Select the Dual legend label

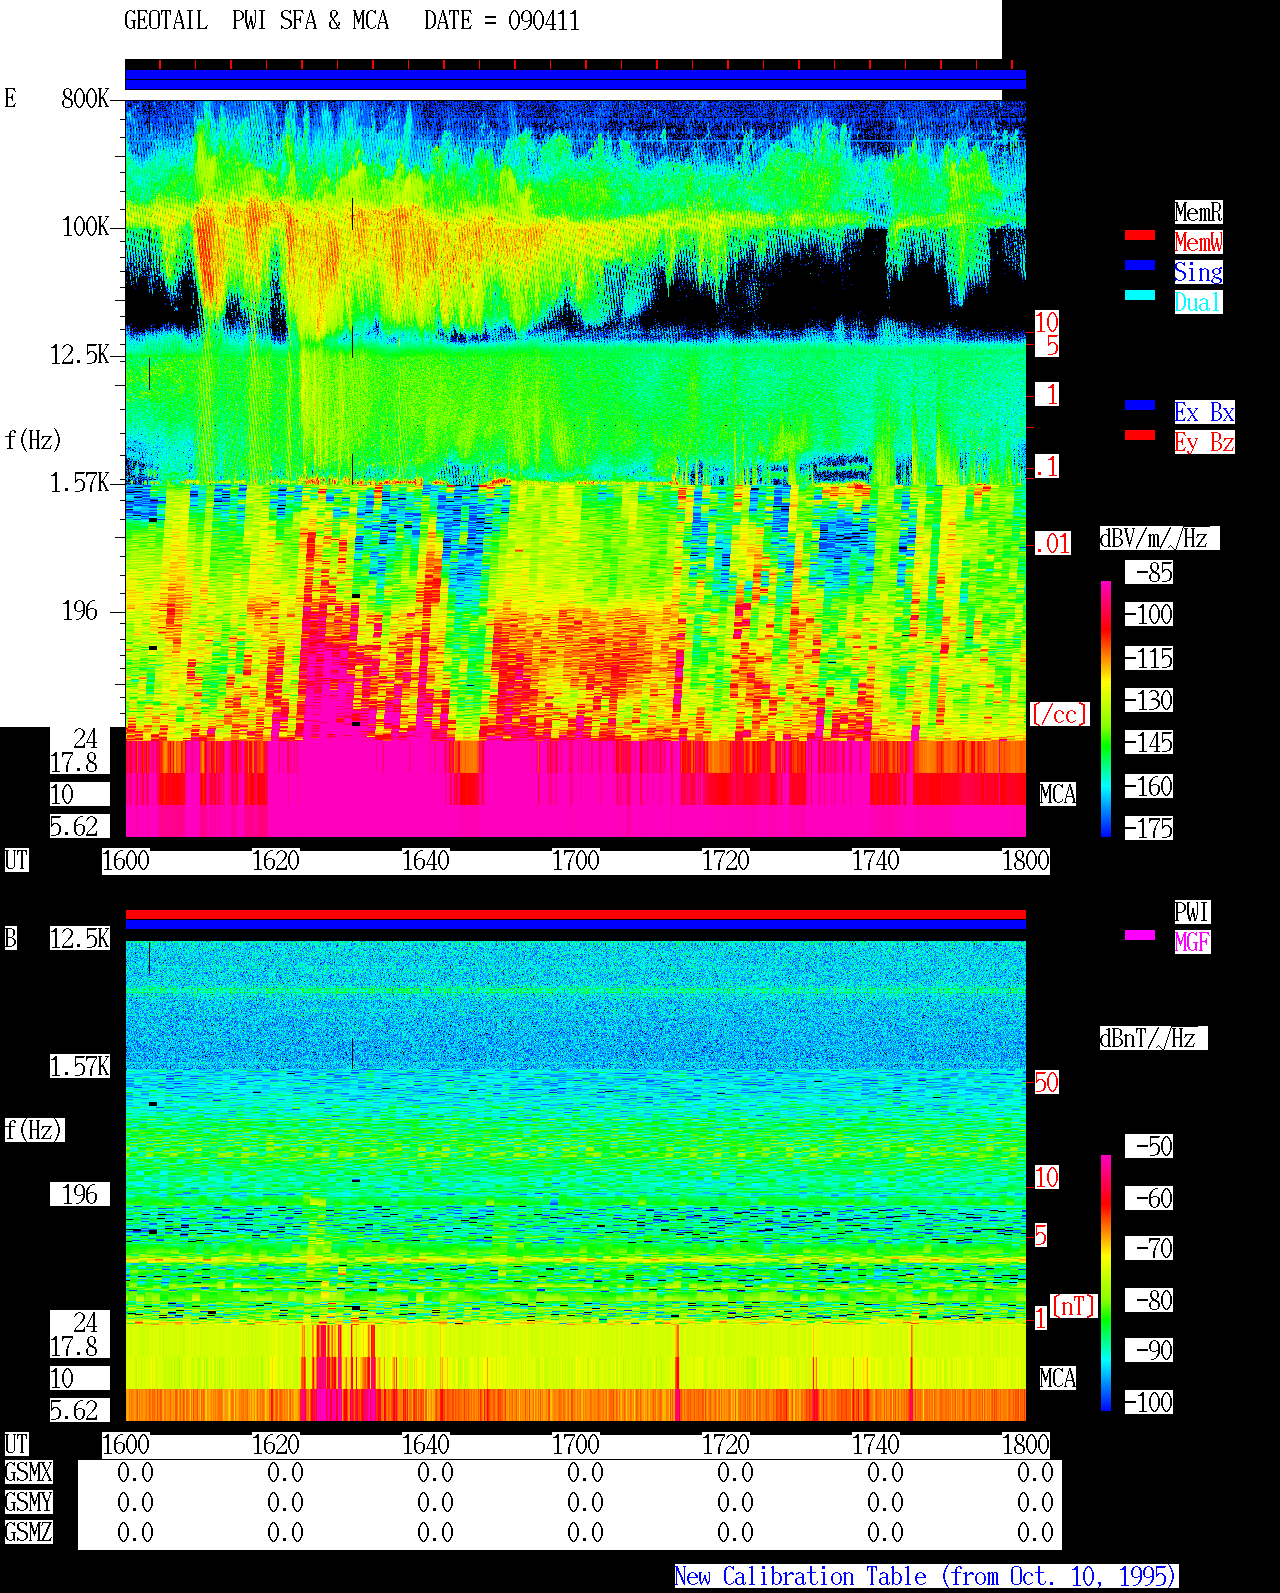pyautogui.click(x=1198, y=302)
